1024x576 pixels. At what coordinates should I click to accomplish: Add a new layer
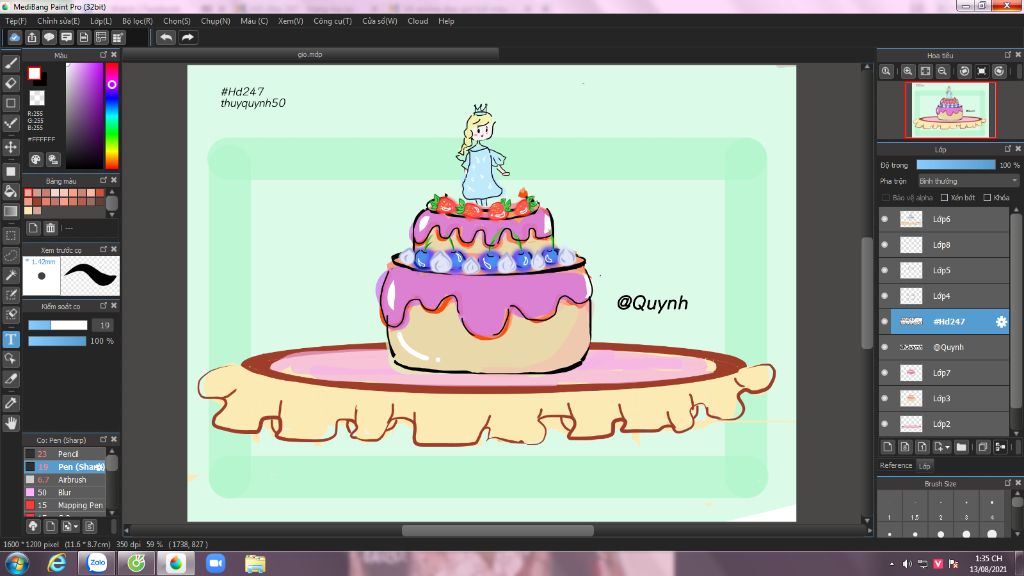tap(888, 447)
